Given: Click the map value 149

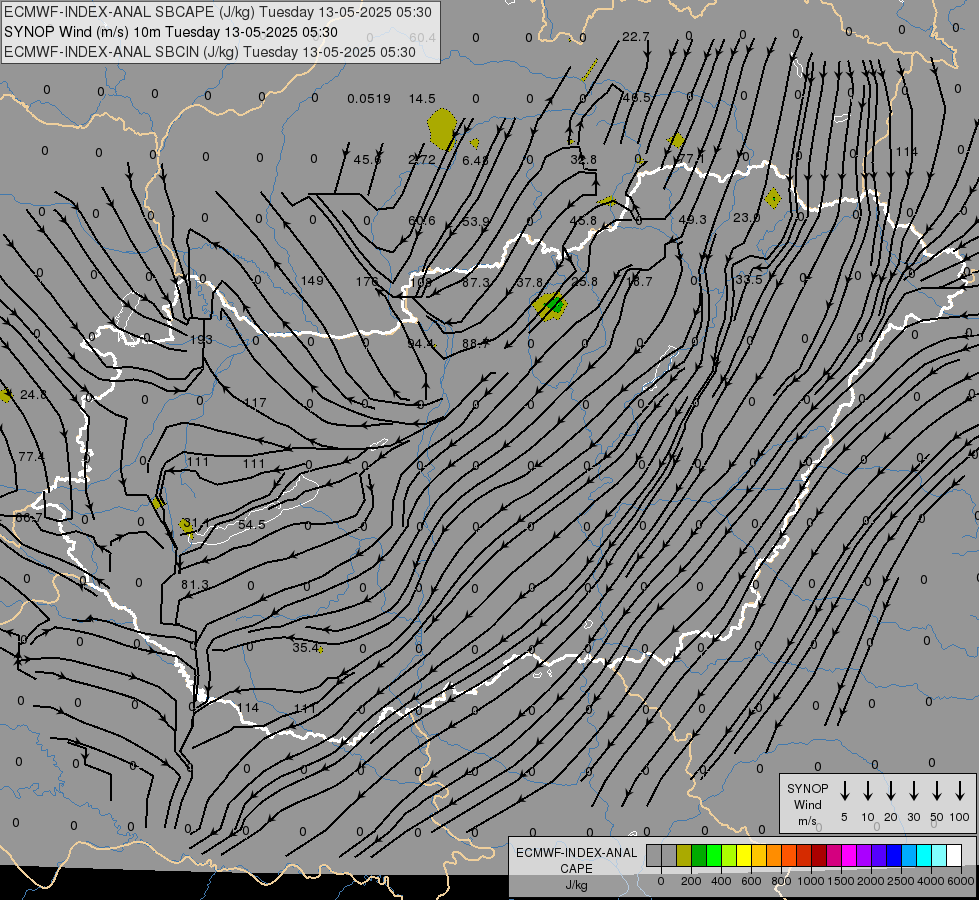Looking at the screenshot, I should point(312,280).
